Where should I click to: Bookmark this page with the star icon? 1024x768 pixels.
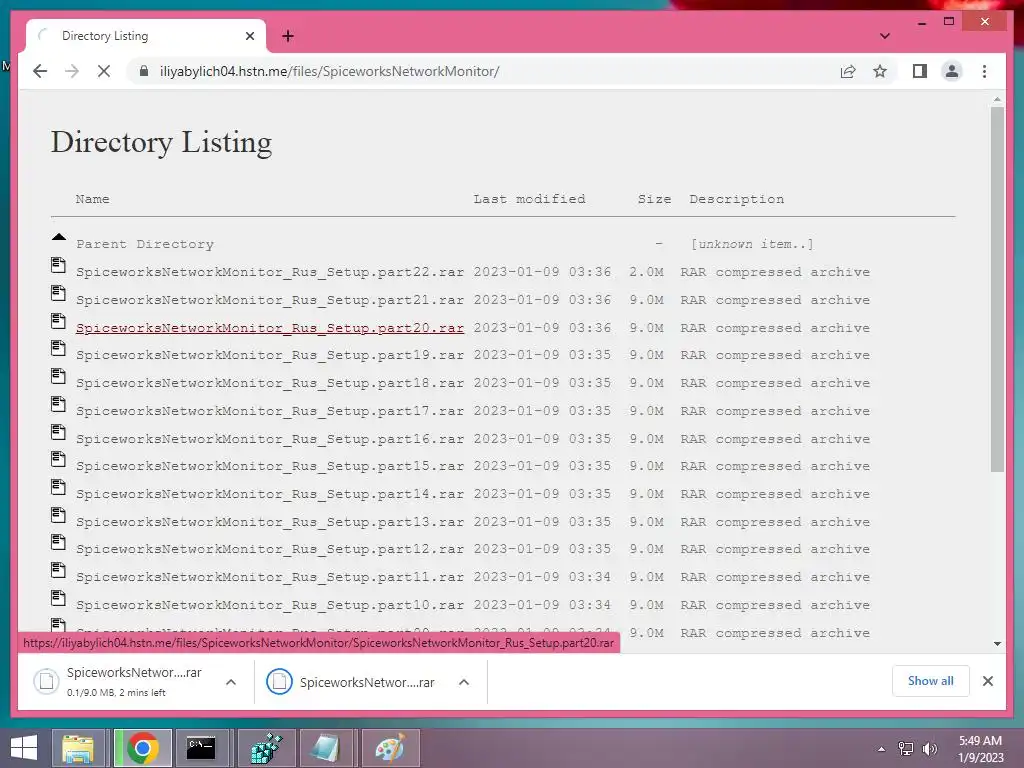point(880,71)
